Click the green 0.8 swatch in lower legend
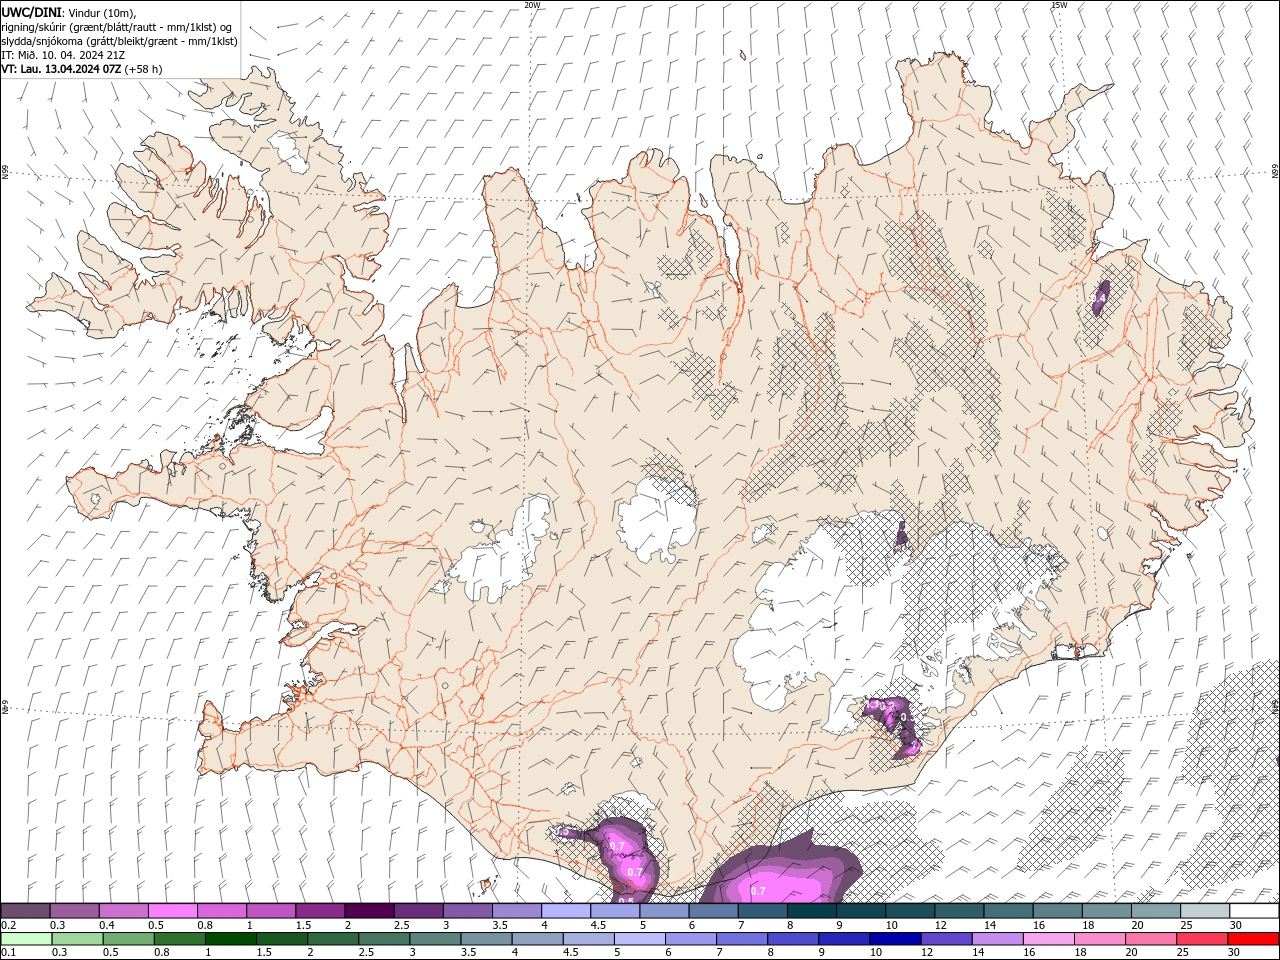1280x960 pixels. (x=179, y=939)
